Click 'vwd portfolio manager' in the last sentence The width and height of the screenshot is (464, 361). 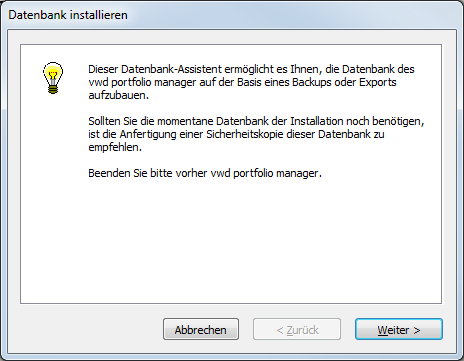266,173
